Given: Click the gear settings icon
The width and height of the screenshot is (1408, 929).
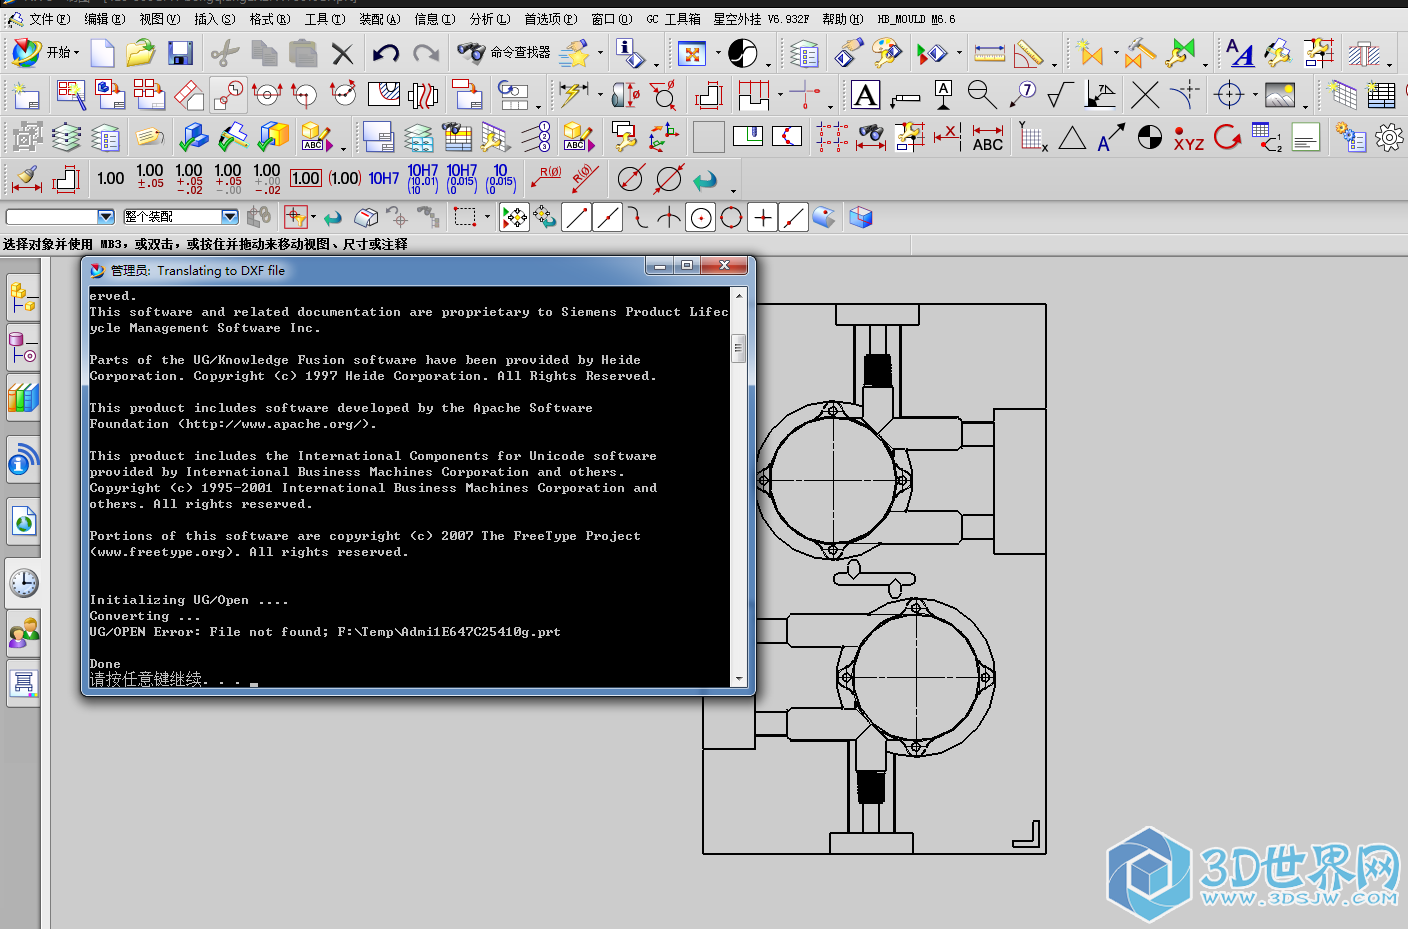Looking at the screenshot, I should click(x=1389, y=137).
